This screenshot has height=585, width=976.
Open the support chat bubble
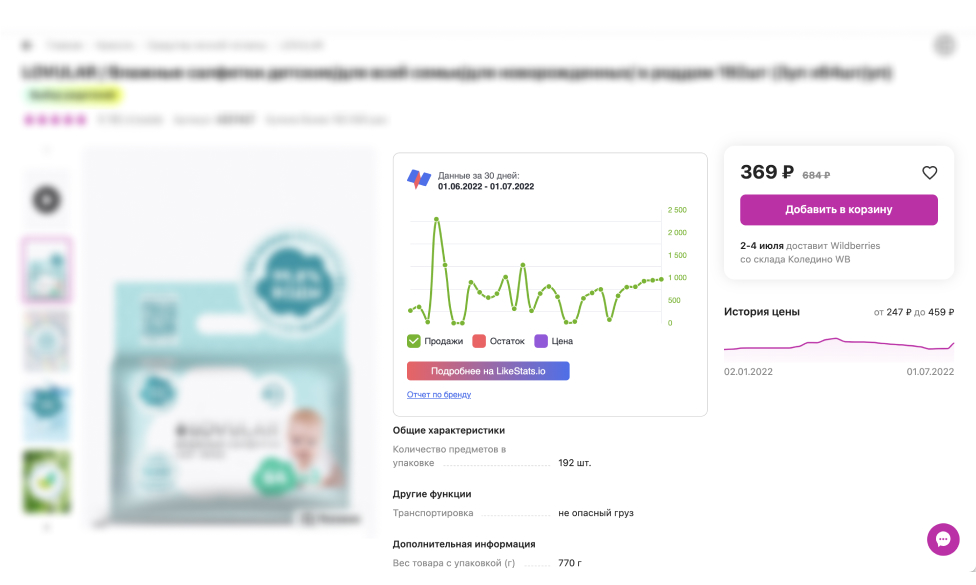tap(942, 539)
